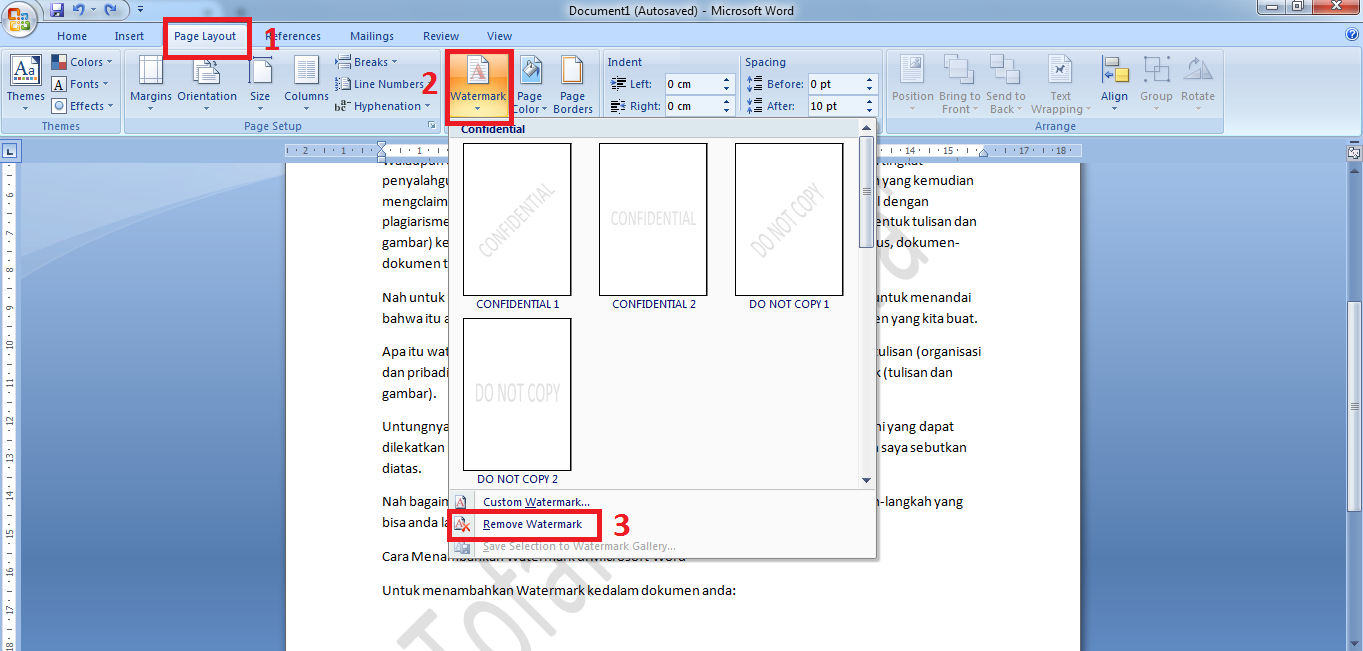Click Send to Back icon
Screen dimensions: 1363x651
coord(1005,70)
